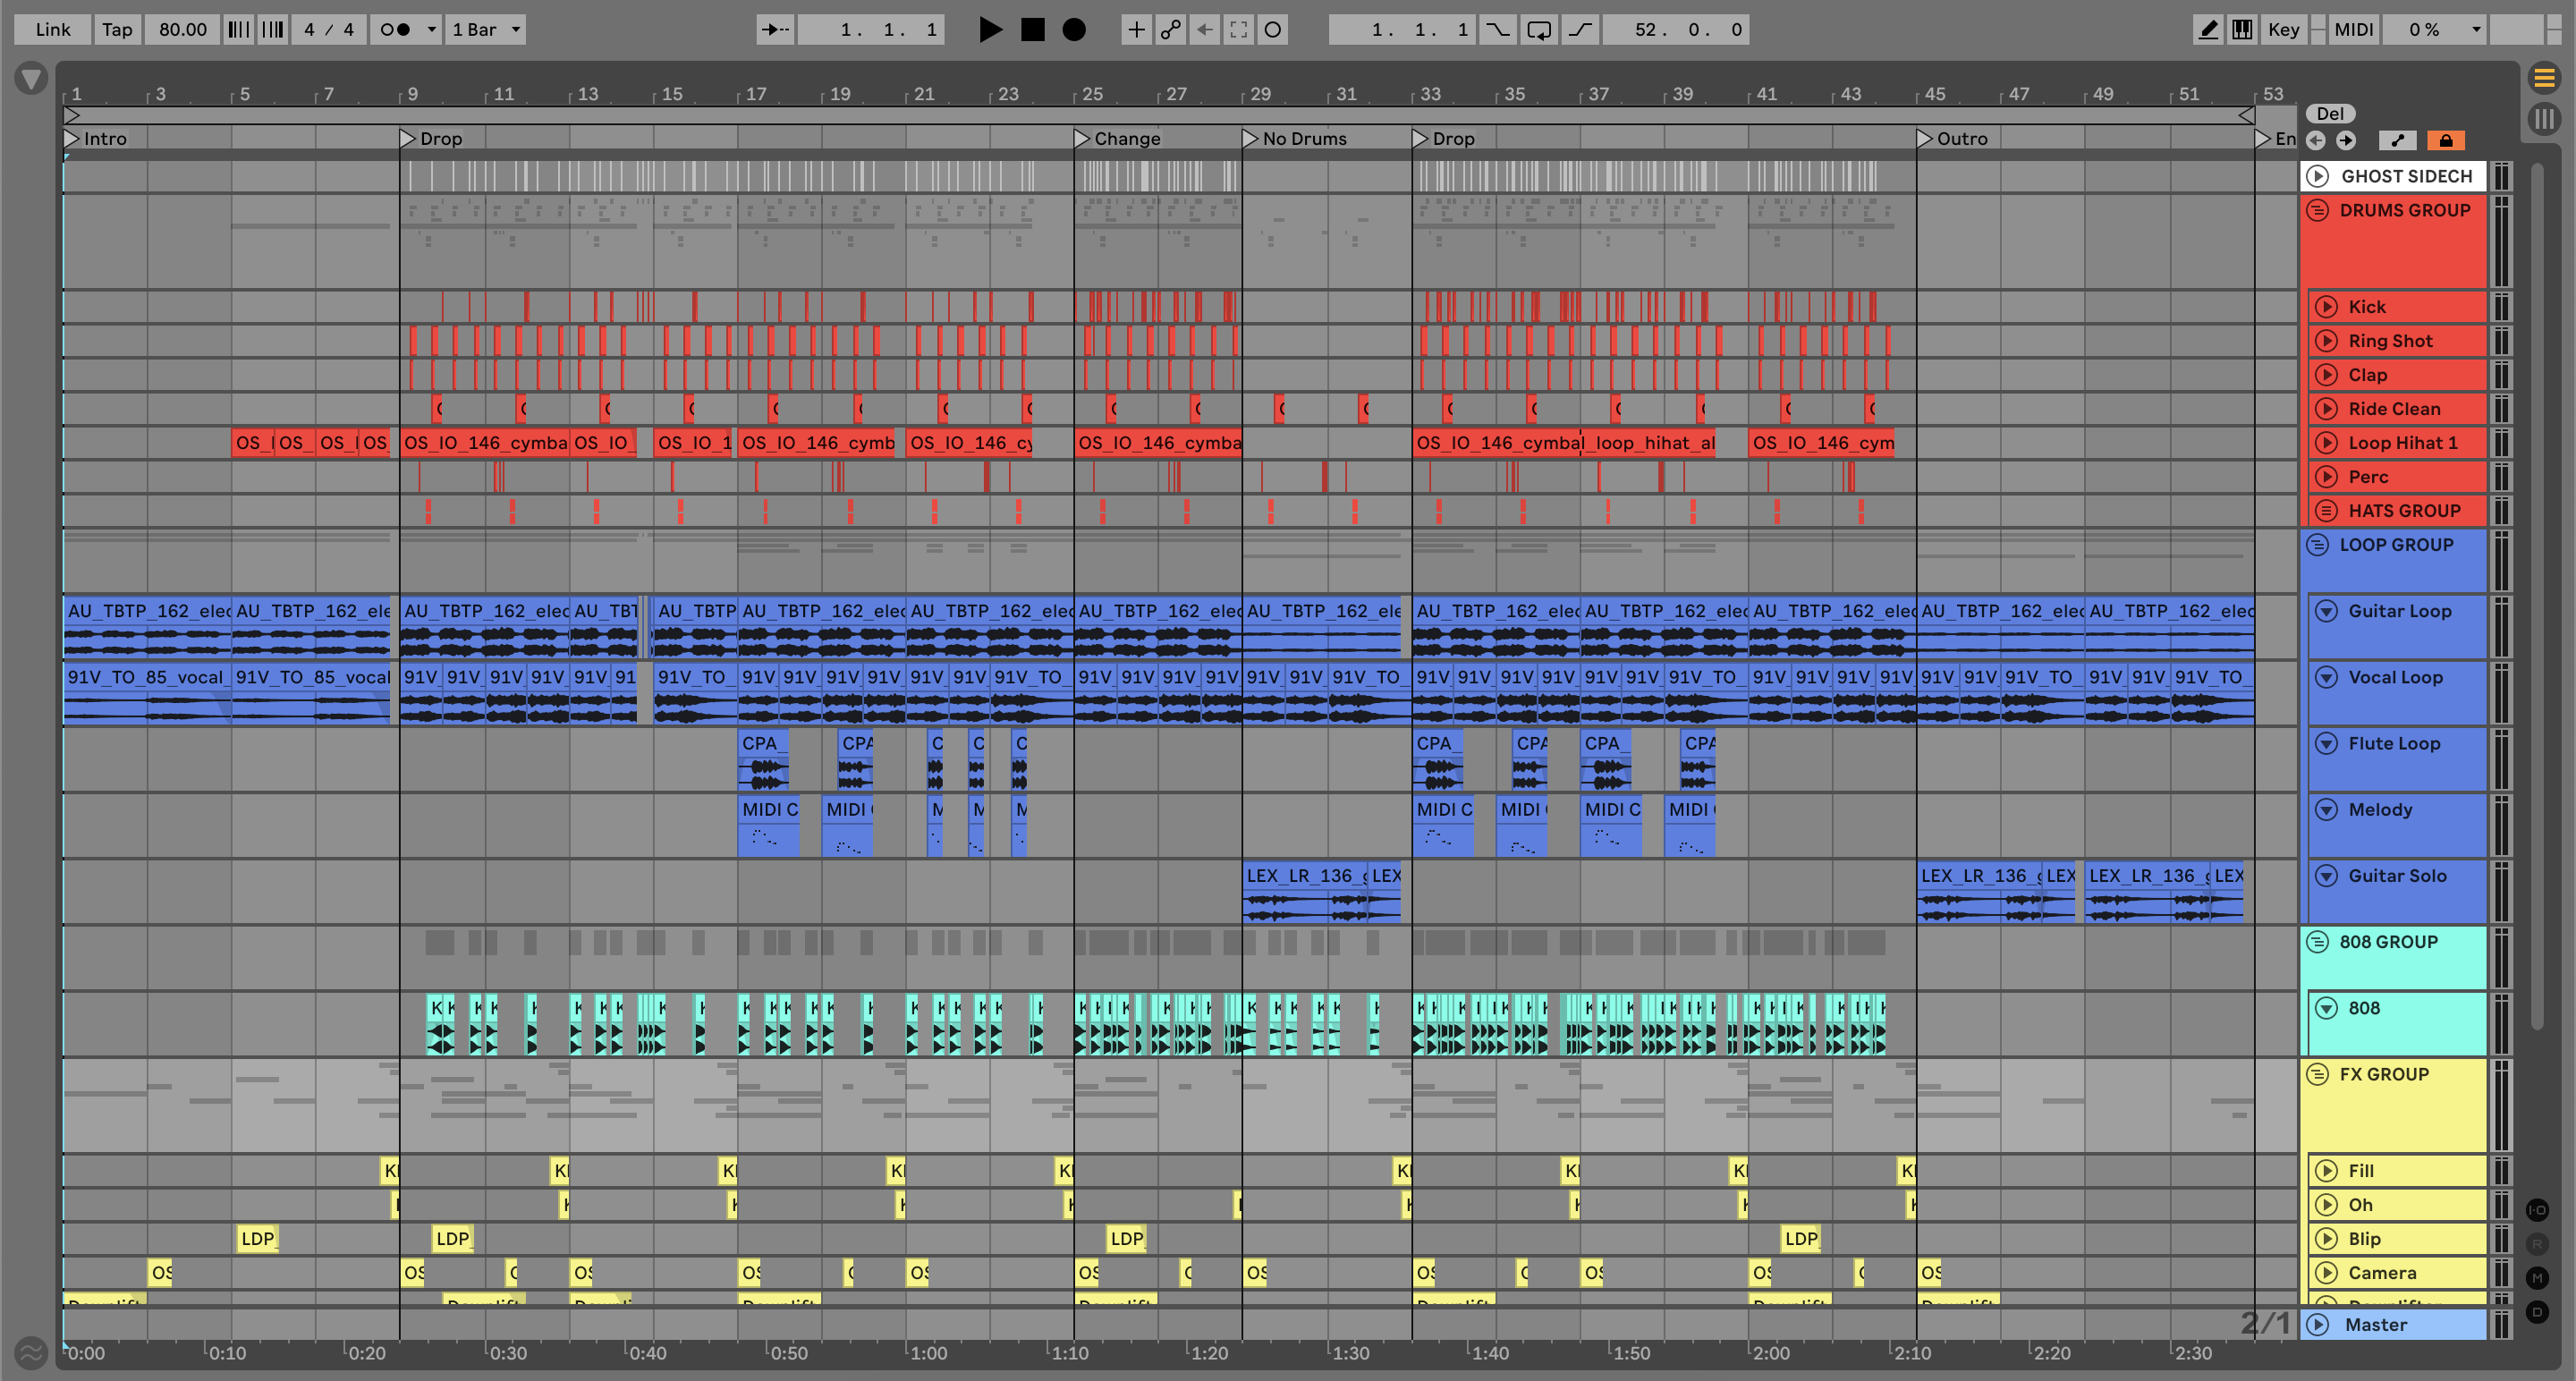Screen dimensions: 2576x1381
Task: Click the No Drums locator marker
Action: pos(1250,139)
